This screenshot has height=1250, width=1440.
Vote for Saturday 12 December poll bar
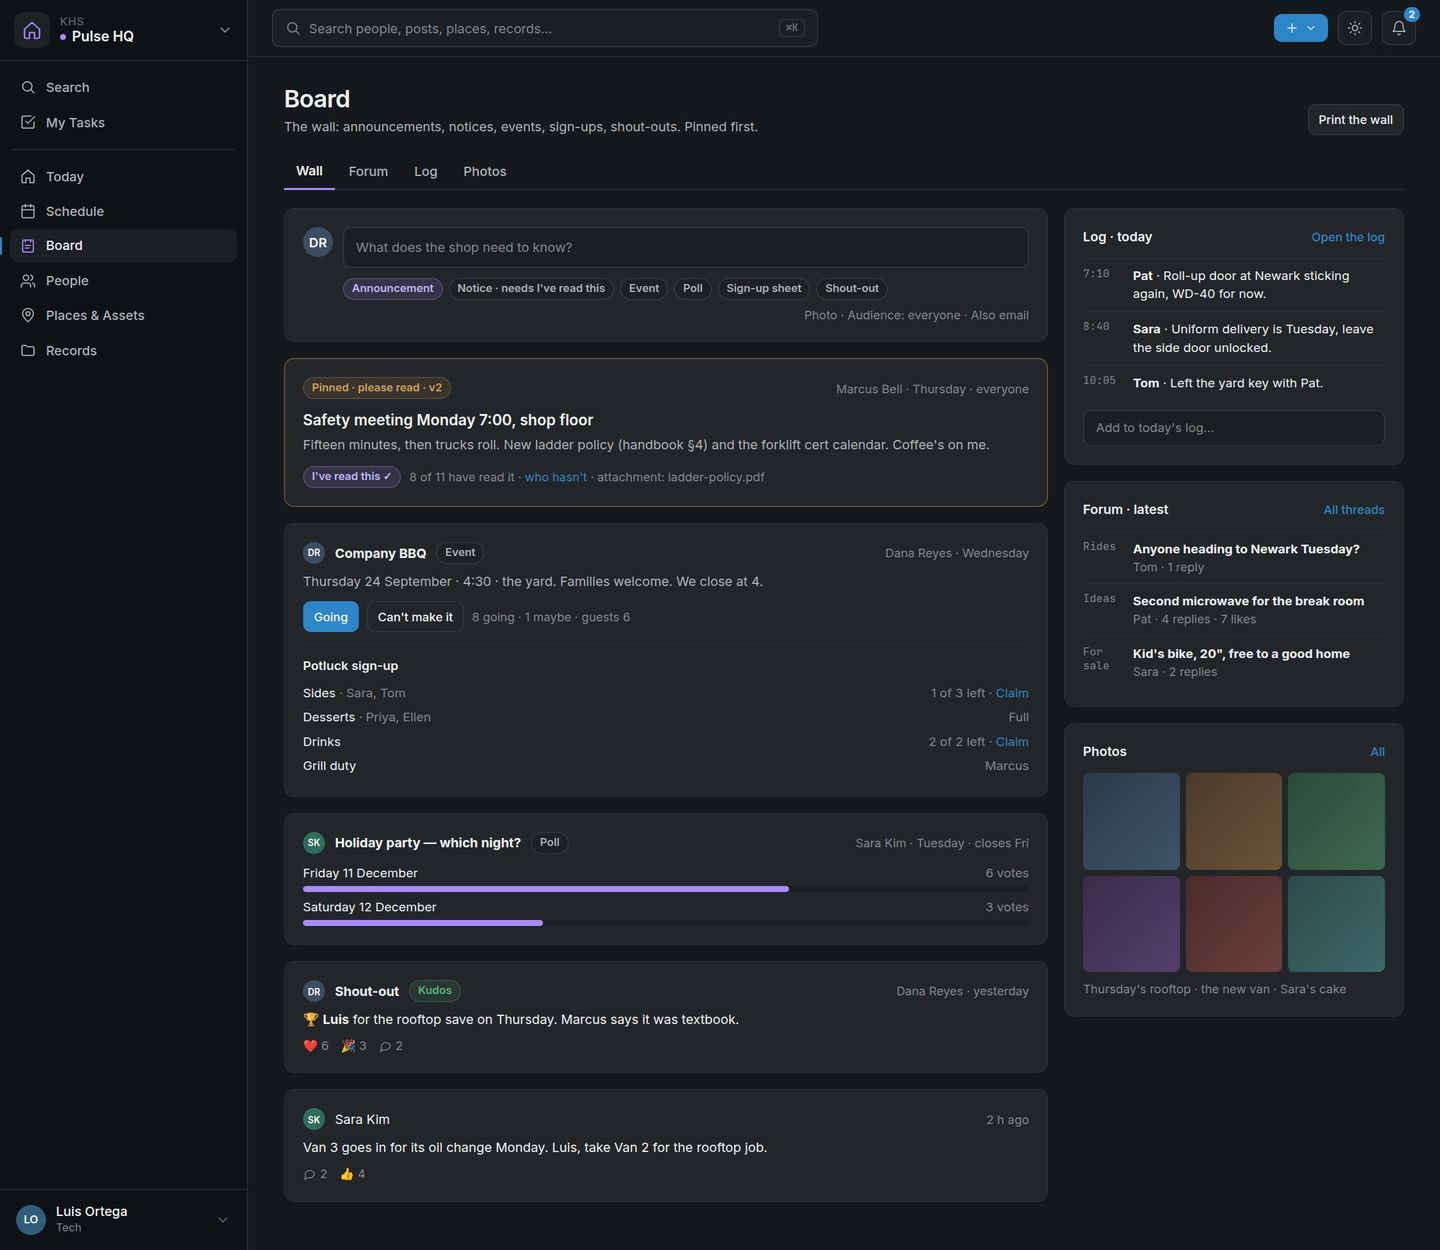[666, 922]
